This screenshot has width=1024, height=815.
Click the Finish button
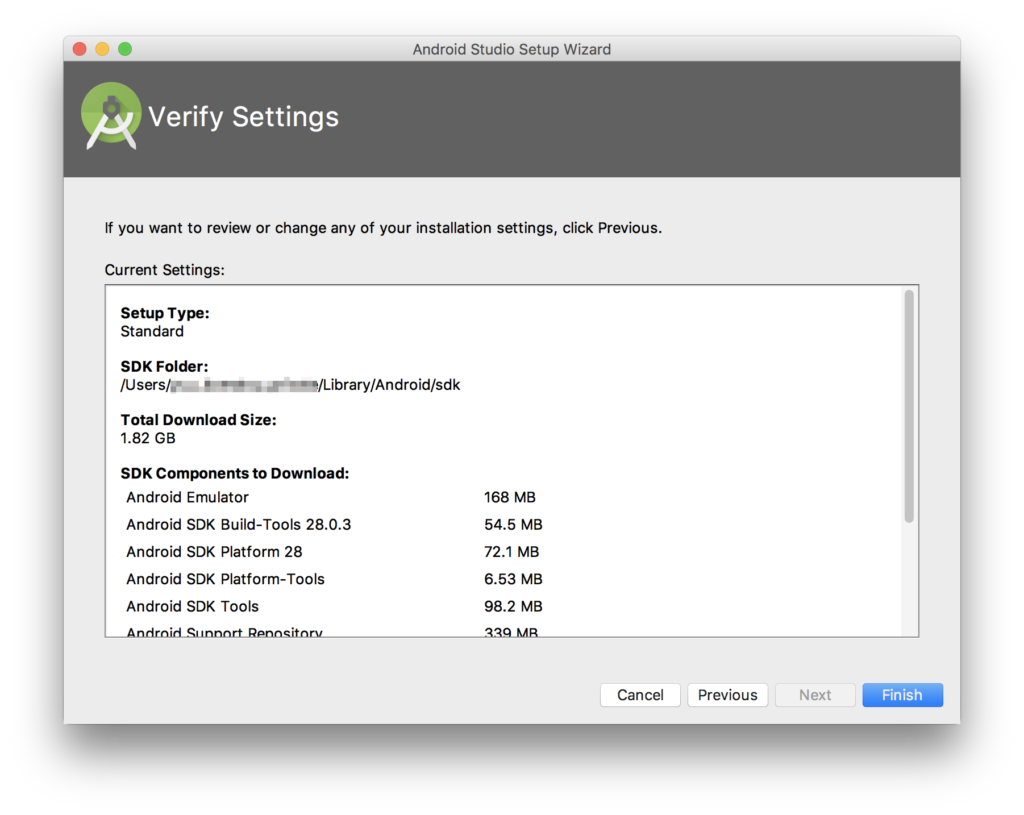pos(902,695)
